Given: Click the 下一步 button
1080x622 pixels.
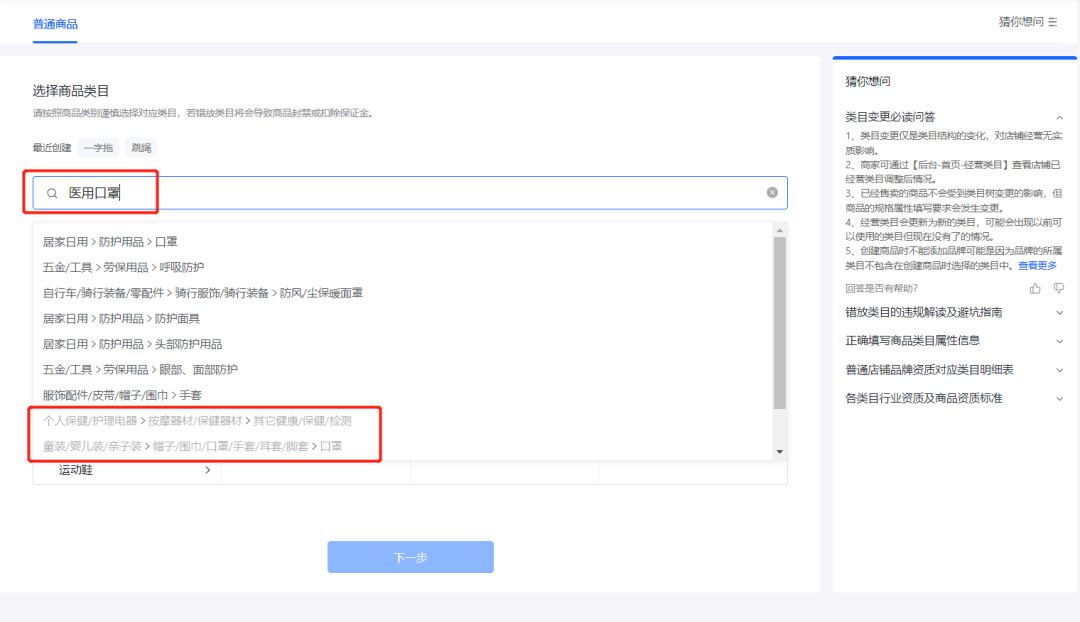Looking at the screenshot, I should tap(410, 557).
